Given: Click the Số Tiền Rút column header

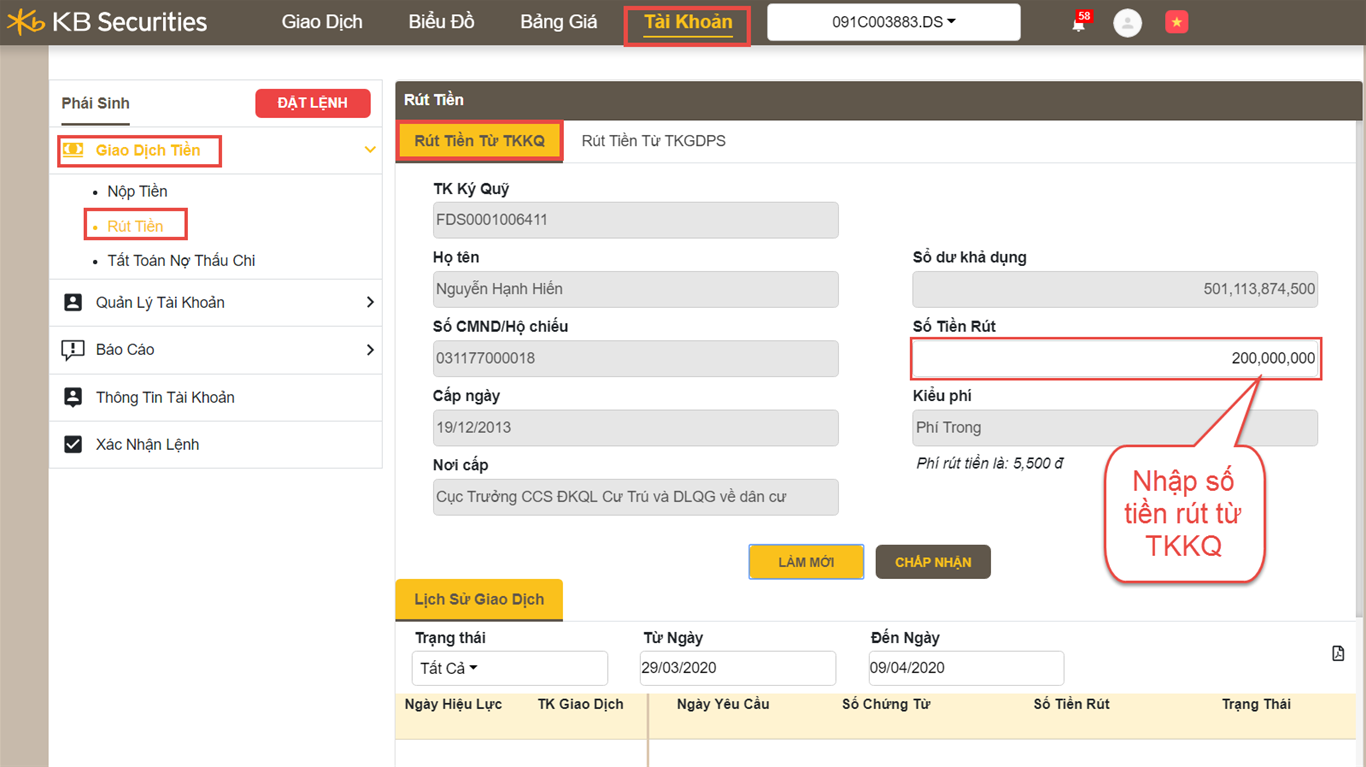Looking at the screenshot, I should [x=1071, y=704].
